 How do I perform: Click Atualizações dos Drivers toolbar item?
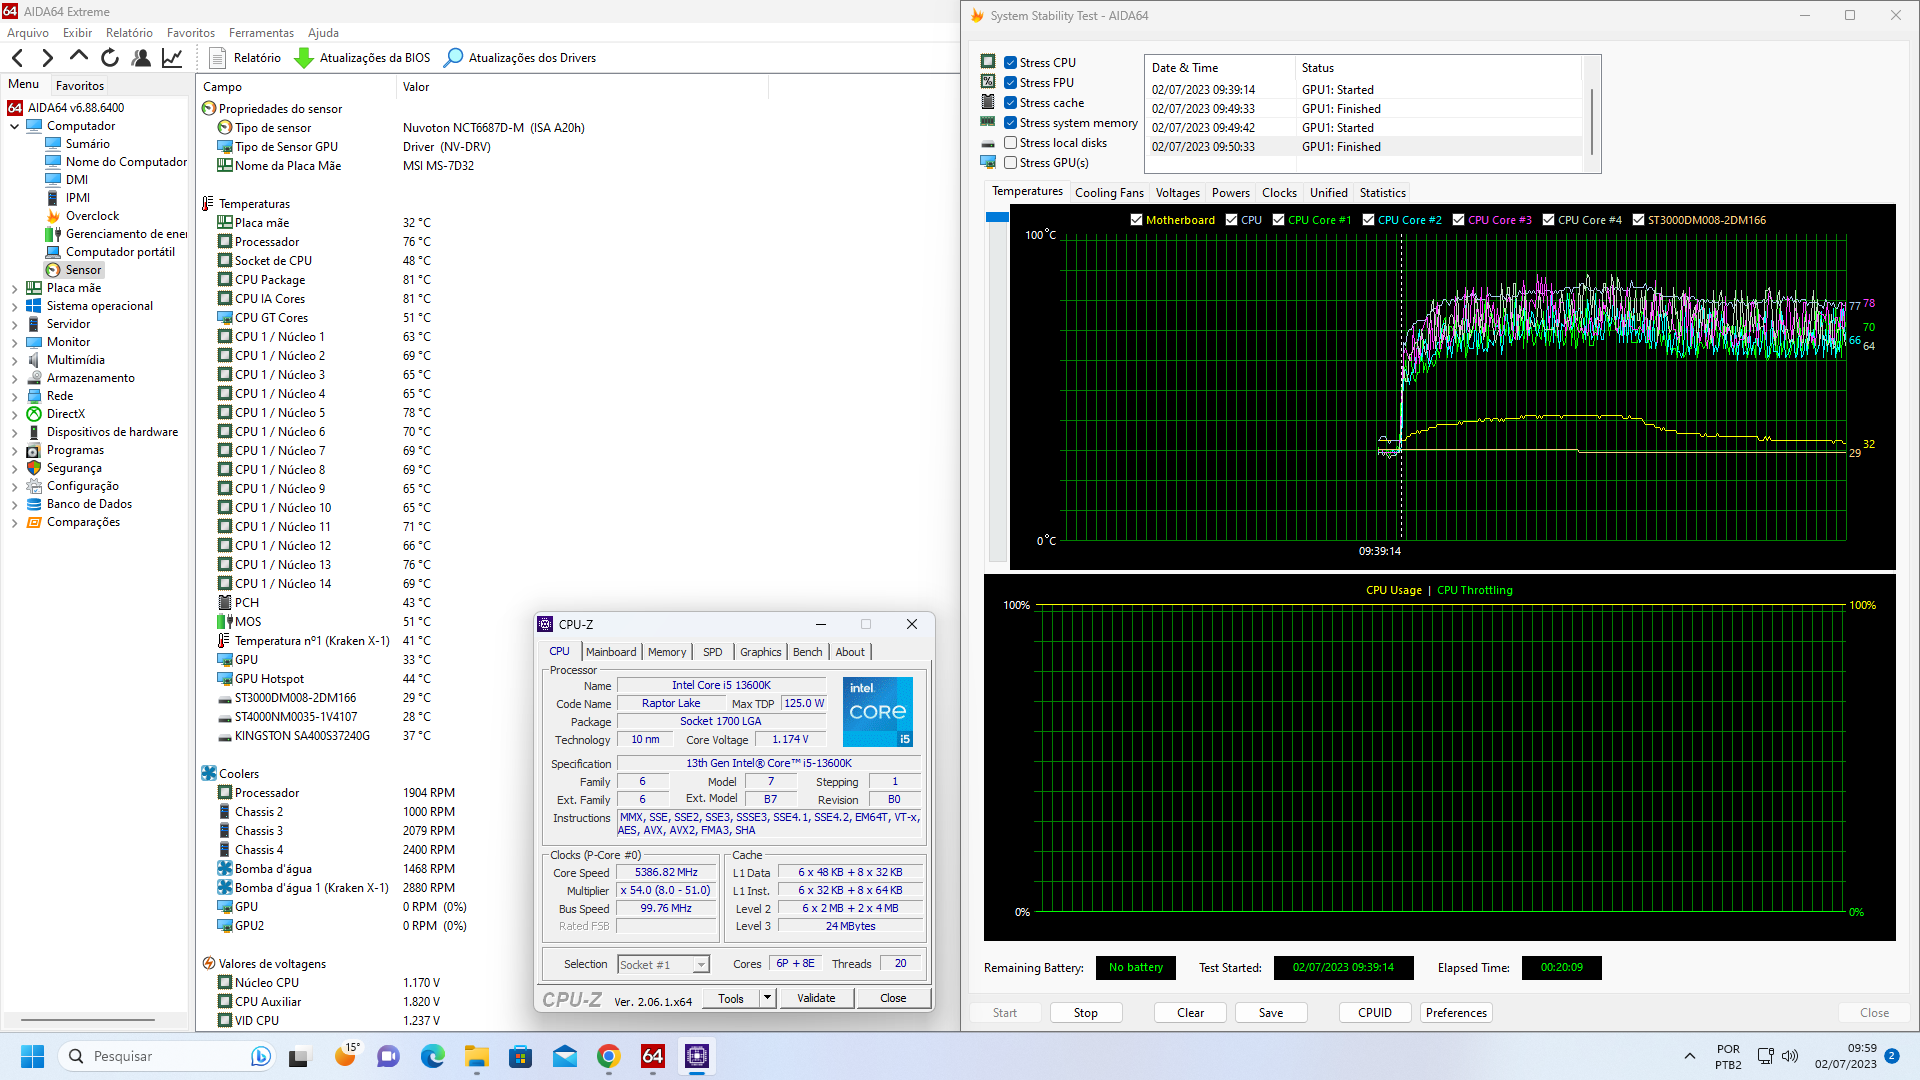[x=520, y=58]
